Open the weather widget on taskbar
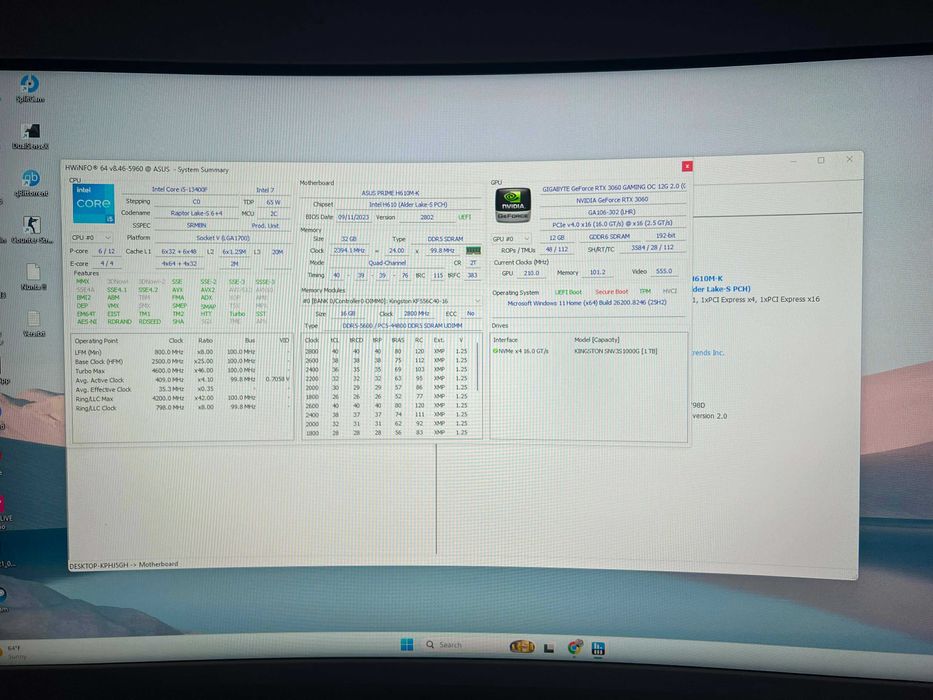 tap(15, 652)
